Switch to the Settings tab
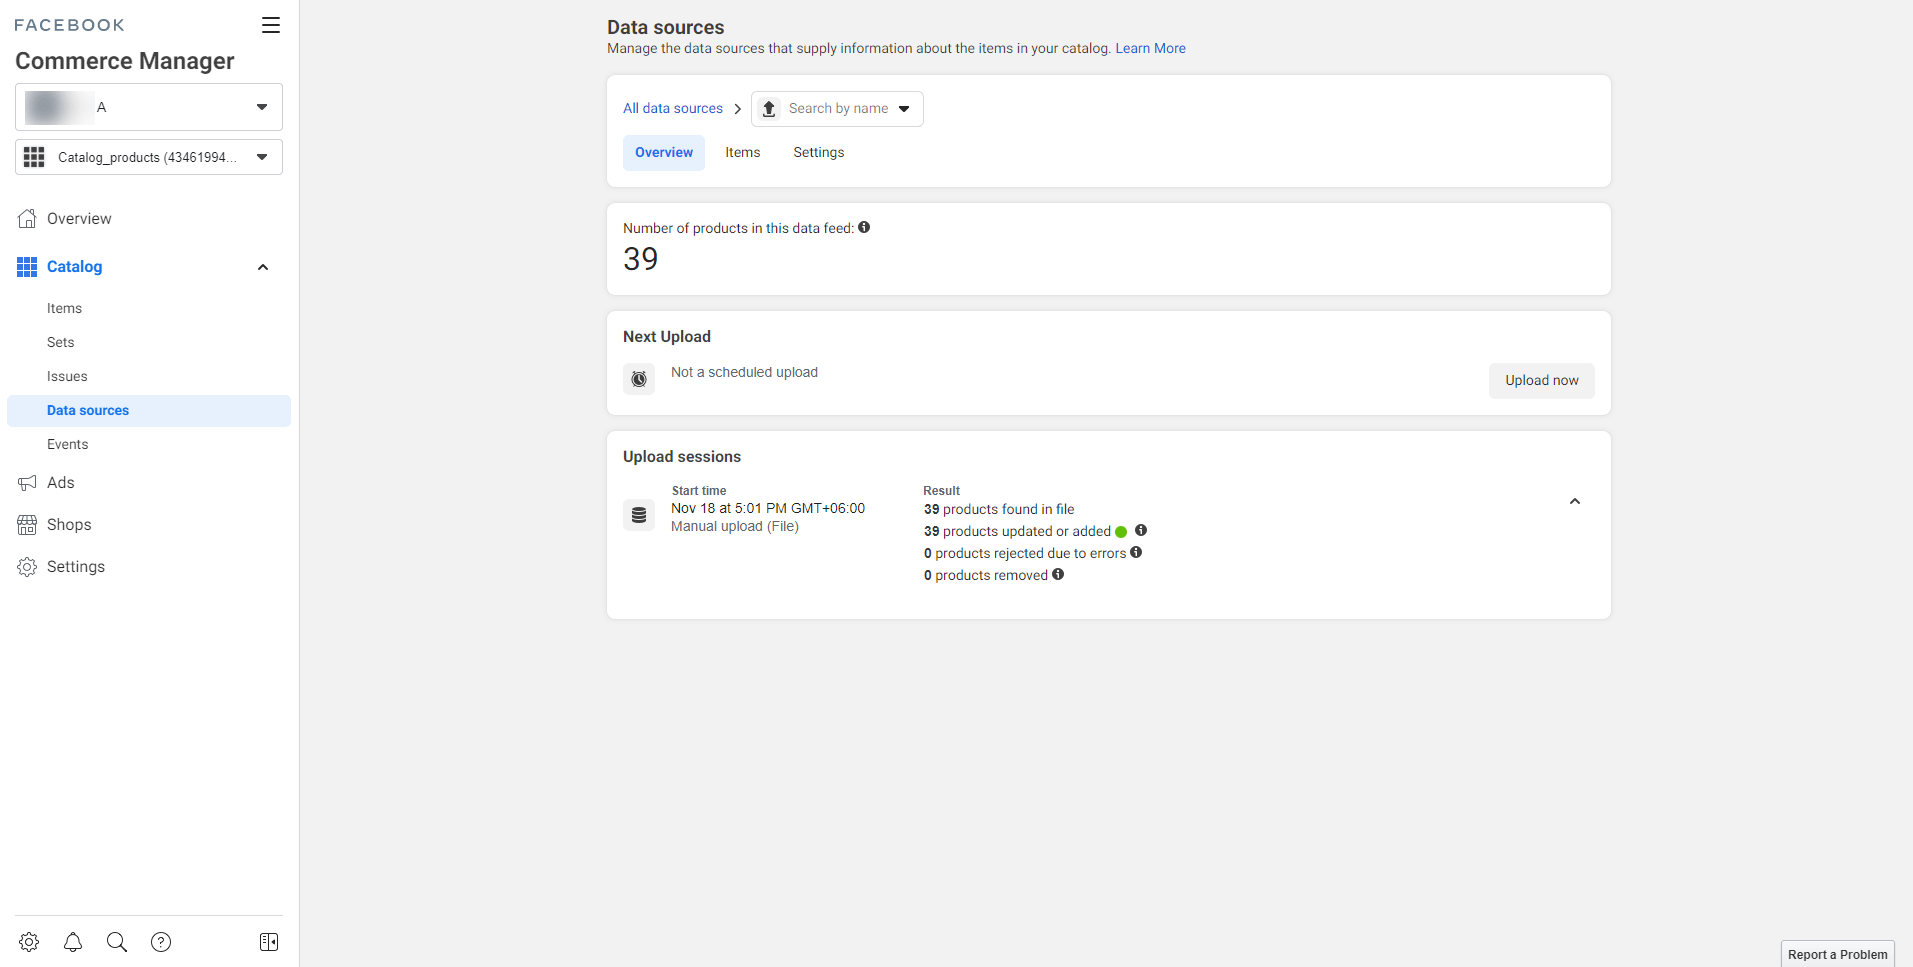The height and width of the screenshot is (967, 1913). 819,153
